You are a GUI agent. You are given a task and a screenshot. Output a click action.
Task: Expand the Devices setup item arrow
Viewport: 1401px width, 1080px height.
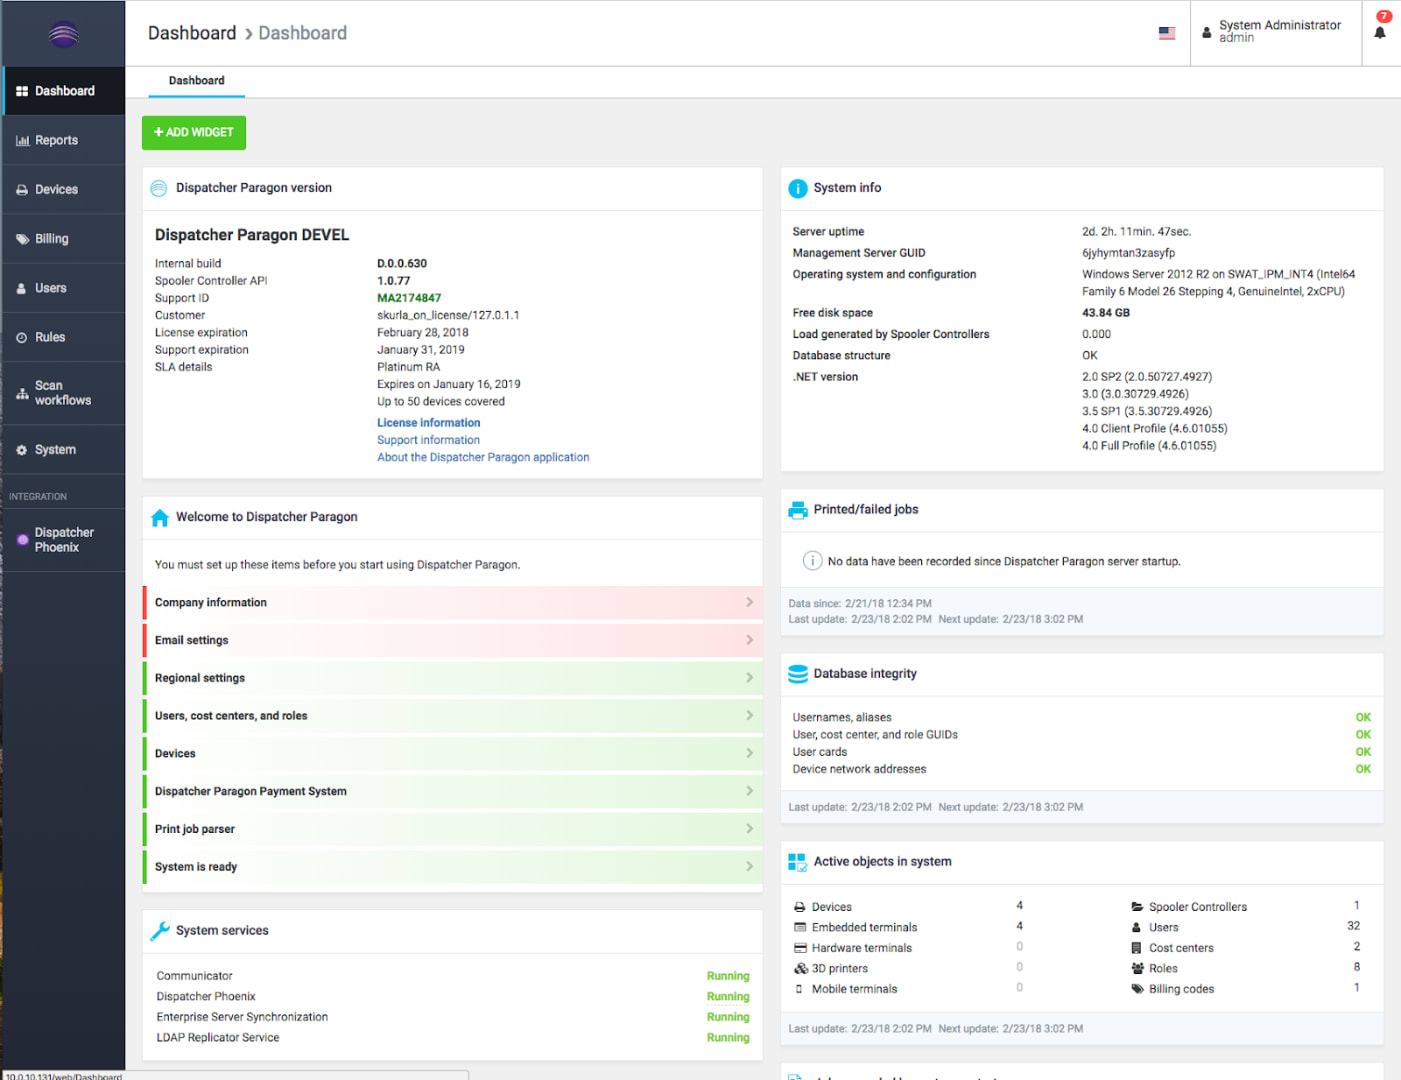click(749, 753)
